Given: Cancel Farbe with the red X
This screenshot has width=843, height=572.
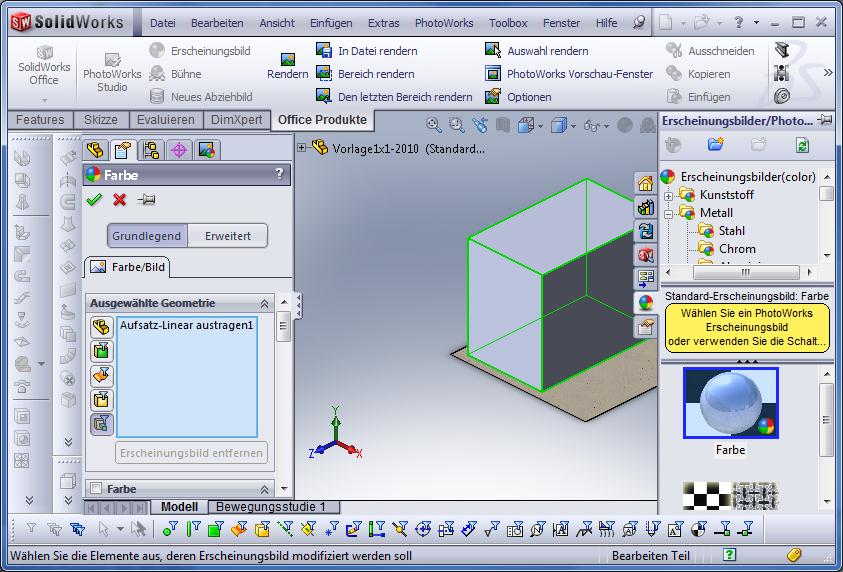Looking at the screenshot, I should click(x=119, y=200).
